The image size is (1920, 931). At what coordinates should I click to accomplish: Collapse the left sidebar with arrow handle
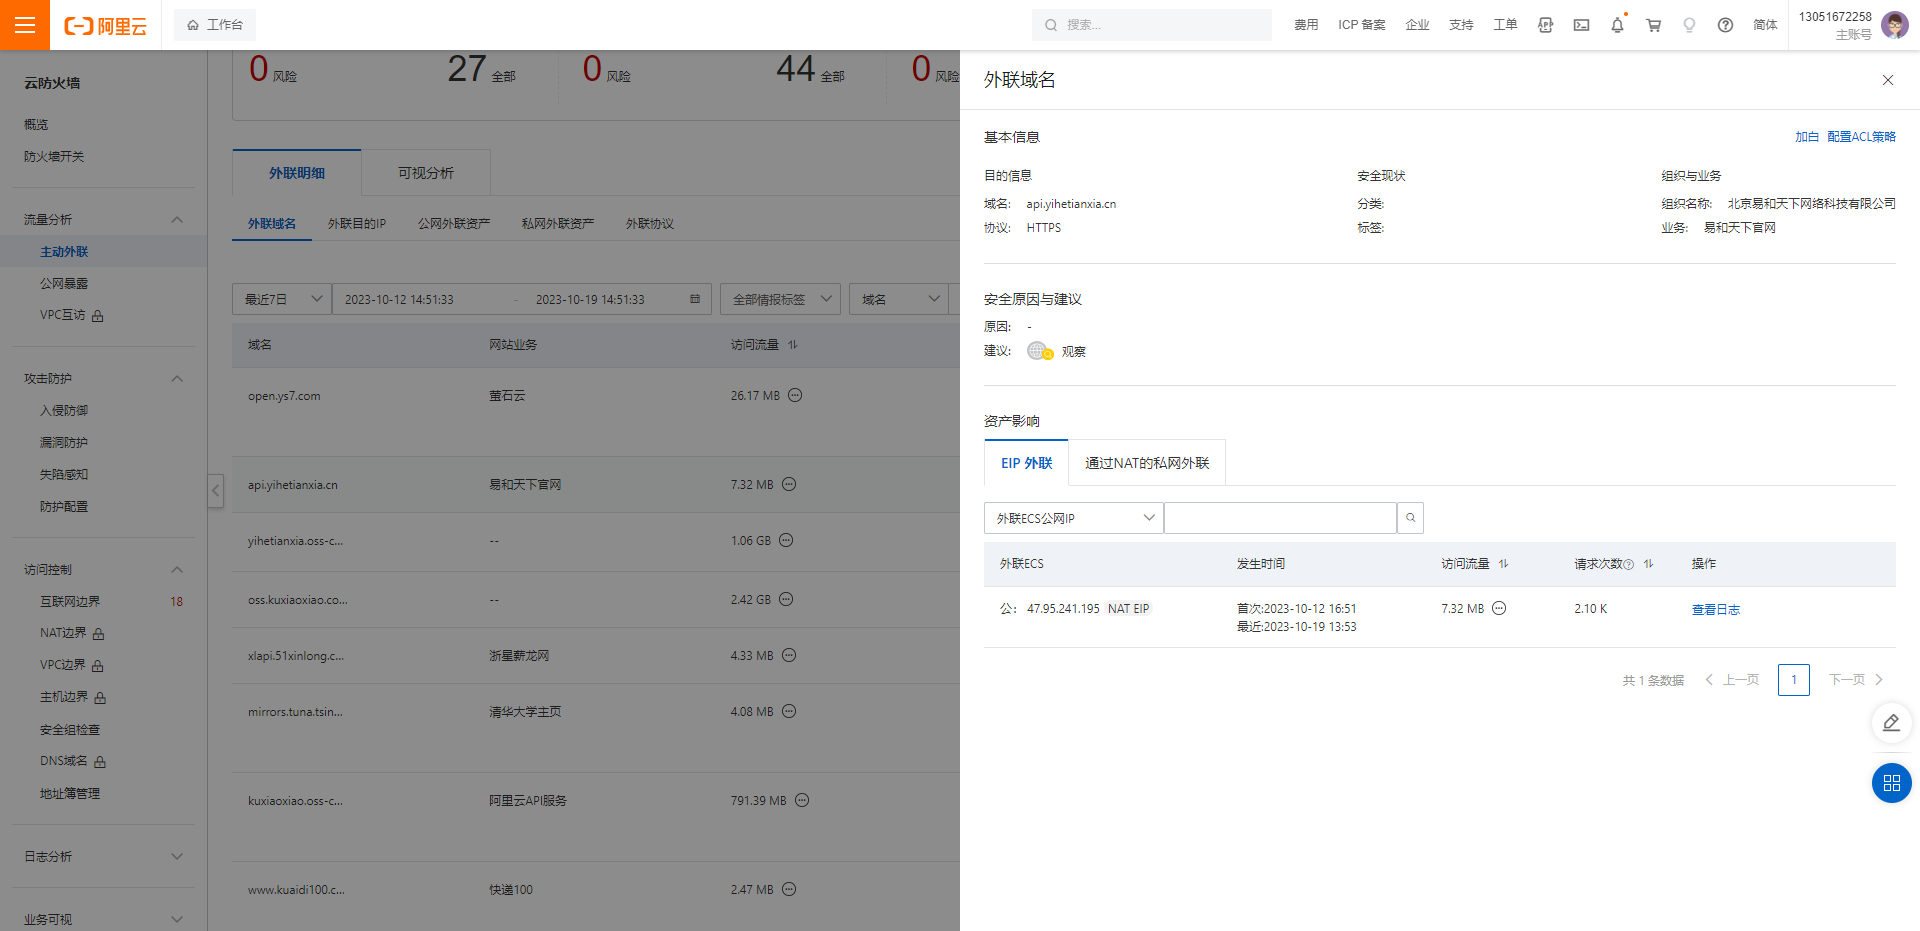pyautogui.click(x=216, y=490)
